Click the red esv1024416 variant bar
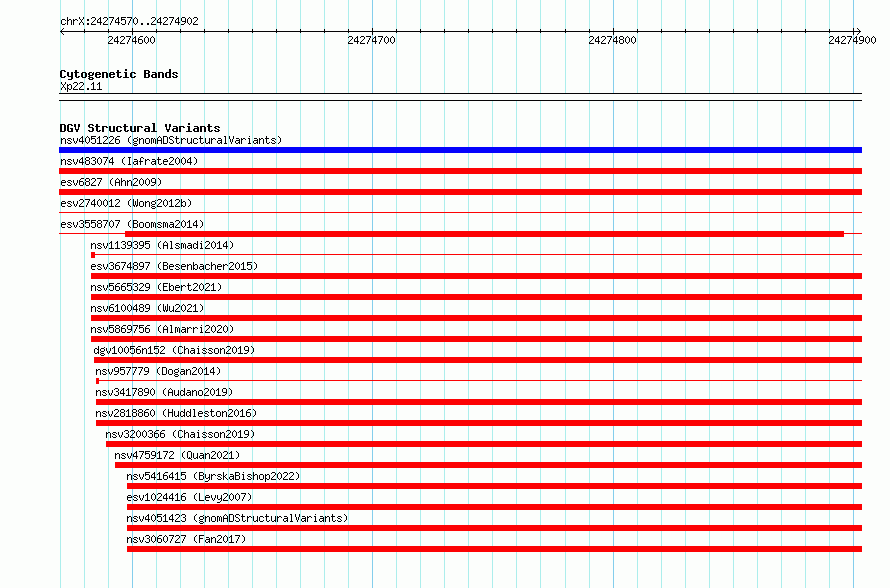 click(x=494, y=507)
